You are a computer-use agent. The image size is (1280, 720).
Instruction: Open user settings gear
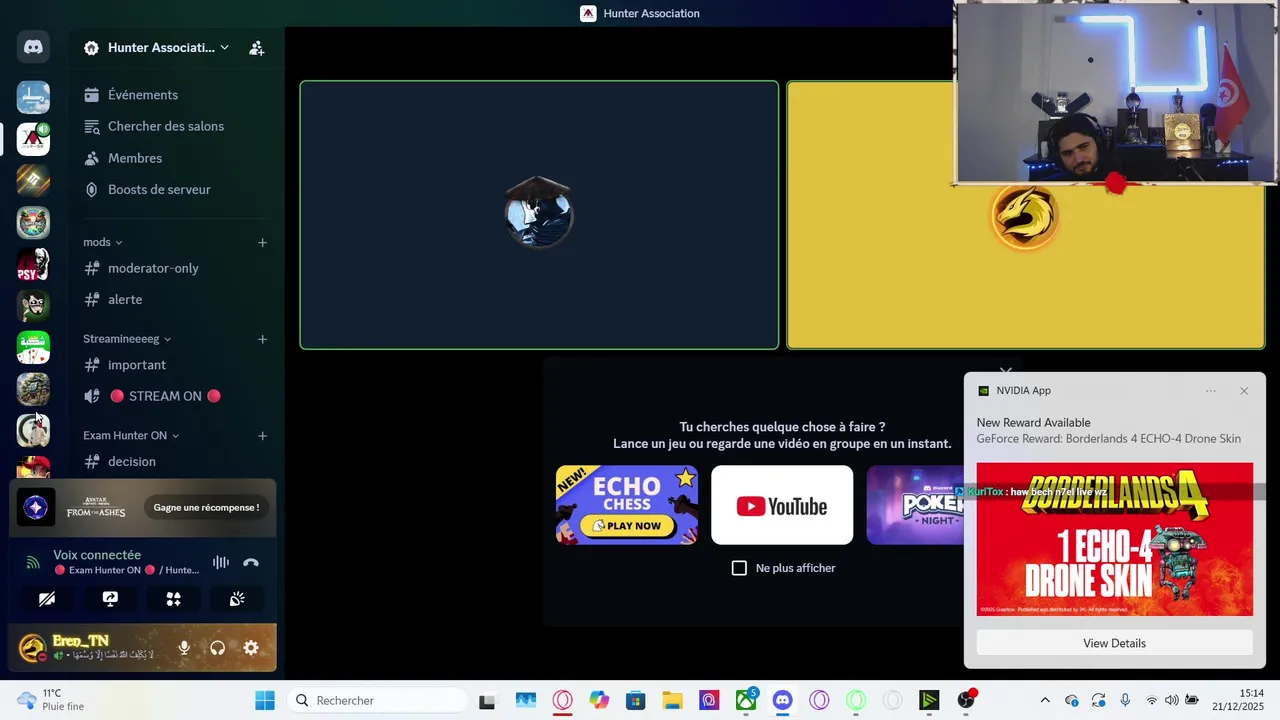[251, 648]
